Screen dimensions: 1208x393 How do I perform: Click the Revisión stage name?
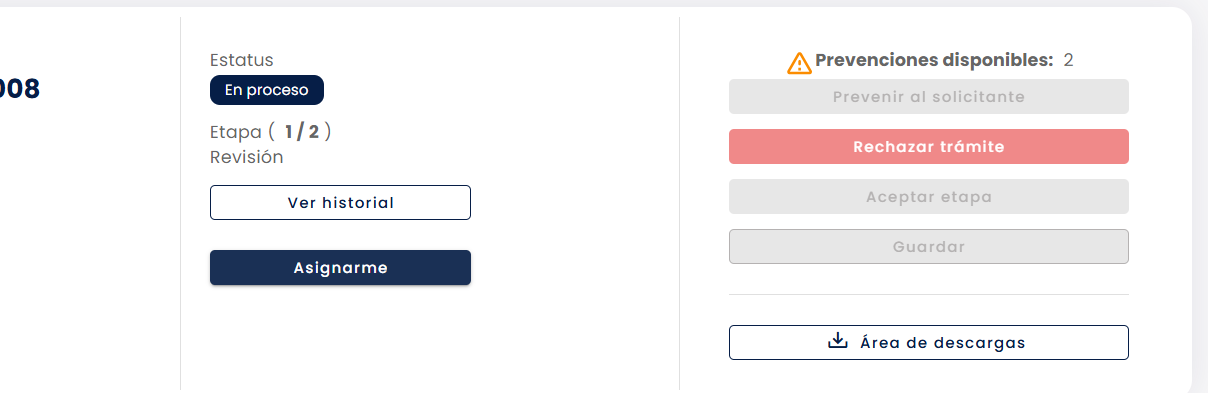(x=247, y=157)
